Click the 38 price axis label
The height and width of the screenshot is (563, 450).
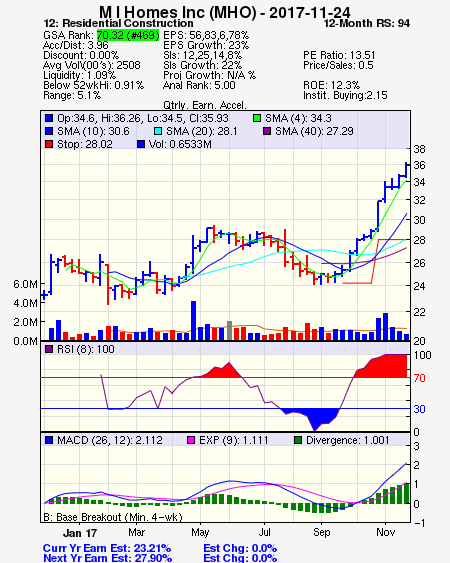pyautogui.click(x=419, y=149)
